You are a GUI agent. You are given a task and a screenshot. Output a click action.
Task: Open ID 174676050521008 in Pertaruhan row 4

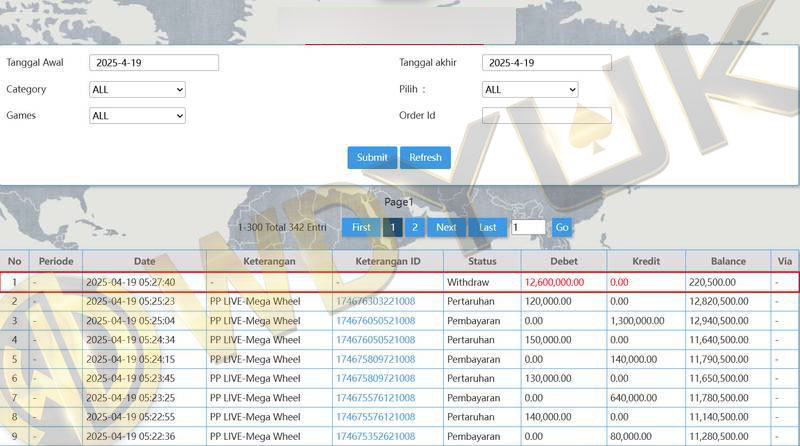click(x=376, y=340)
